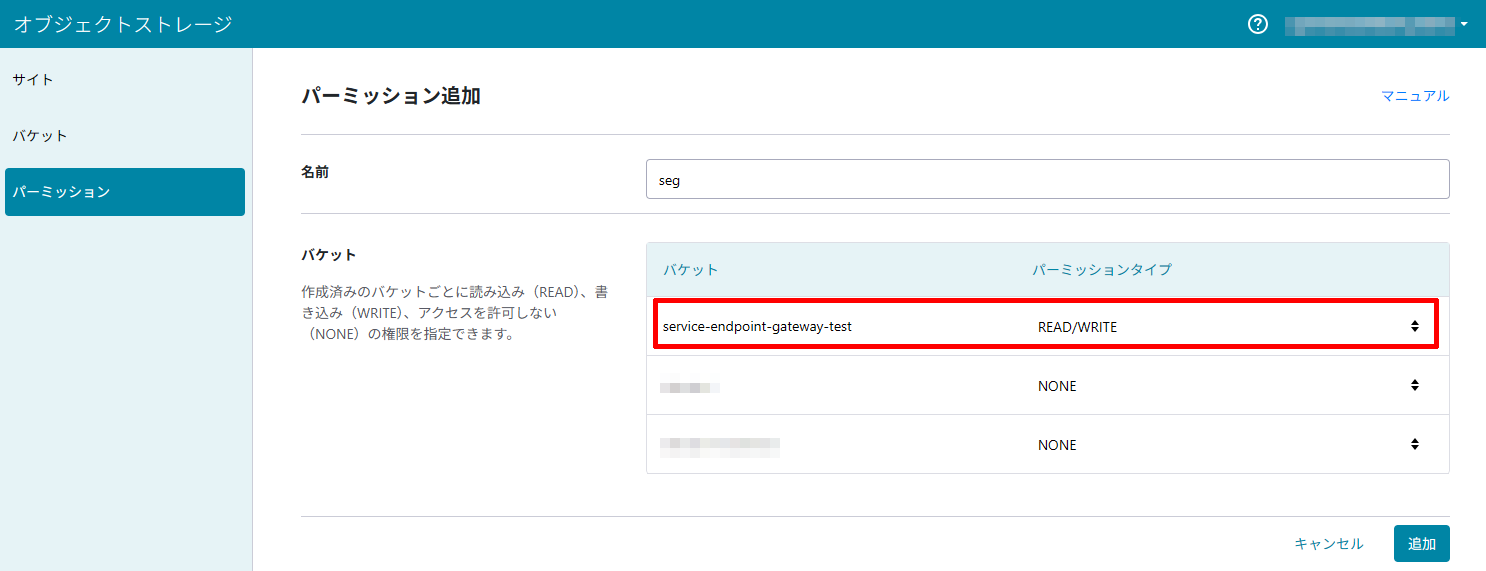Go to サイト in the sidebar
The height and width of the screenshot is (571, 1486).
[33, 80]
